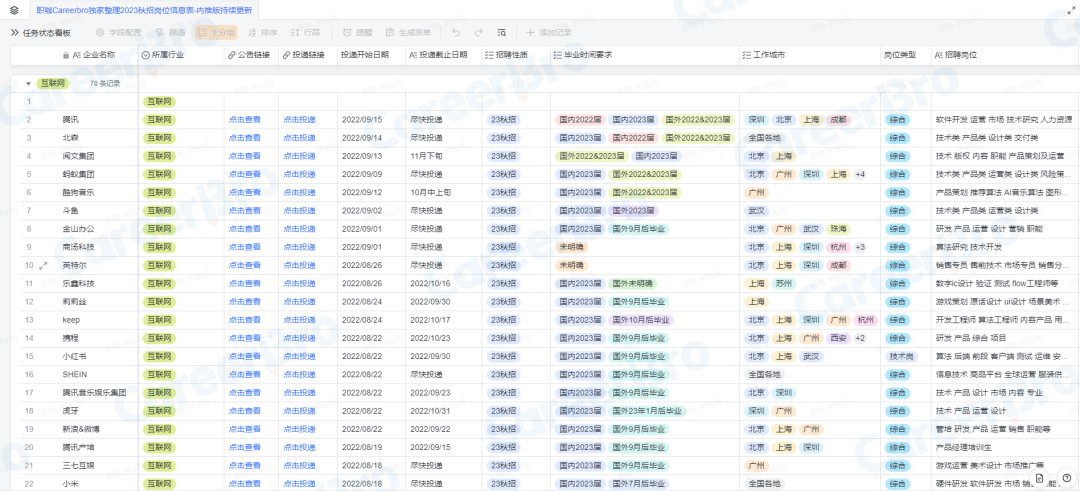Screen dimensions: 1080x491
Task: Open the 提醒 reminder tool
Action: [357, 32]
